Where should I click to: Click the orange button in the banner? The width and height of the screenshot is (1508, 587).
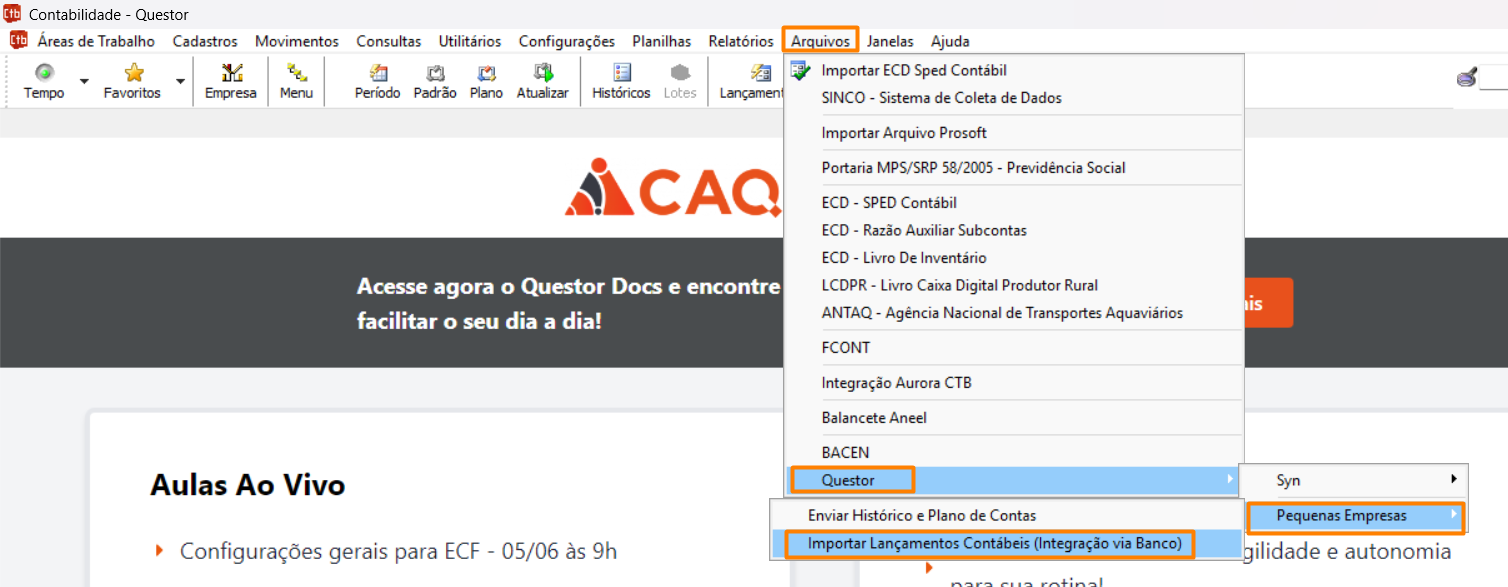[x=1268, y=303]
